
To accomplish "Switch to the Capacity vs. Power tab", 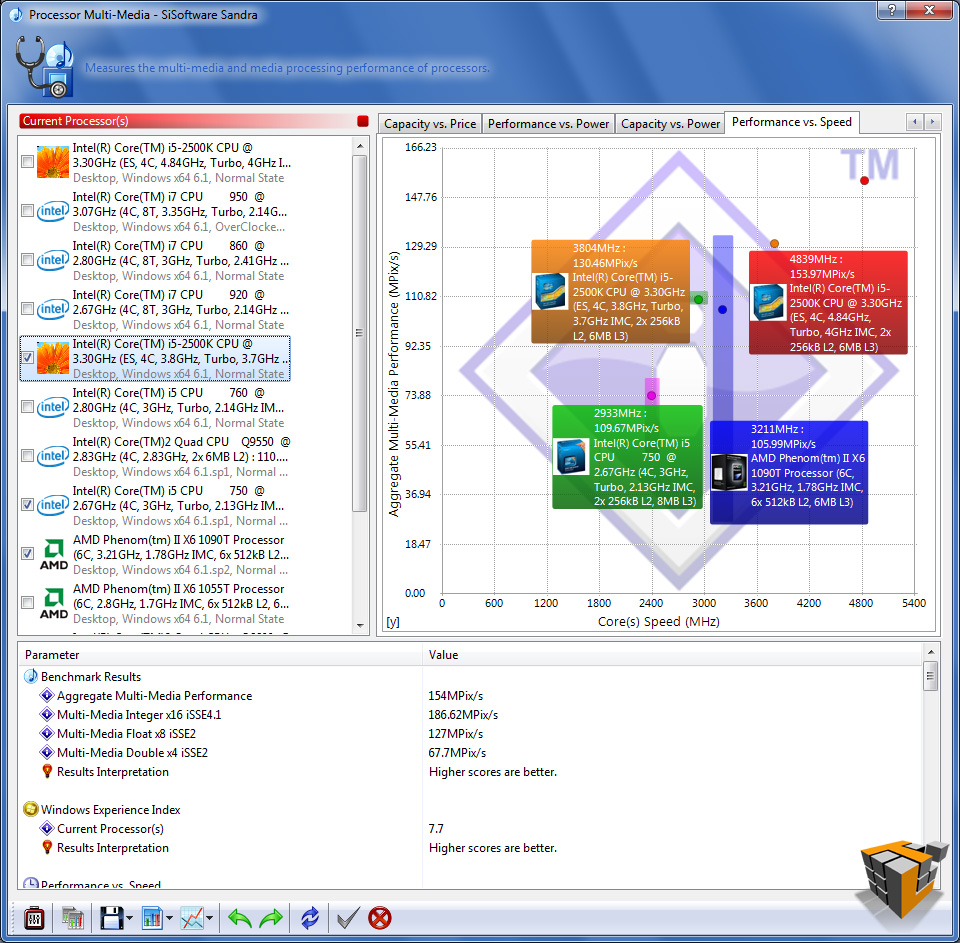I will click(670, 124).
